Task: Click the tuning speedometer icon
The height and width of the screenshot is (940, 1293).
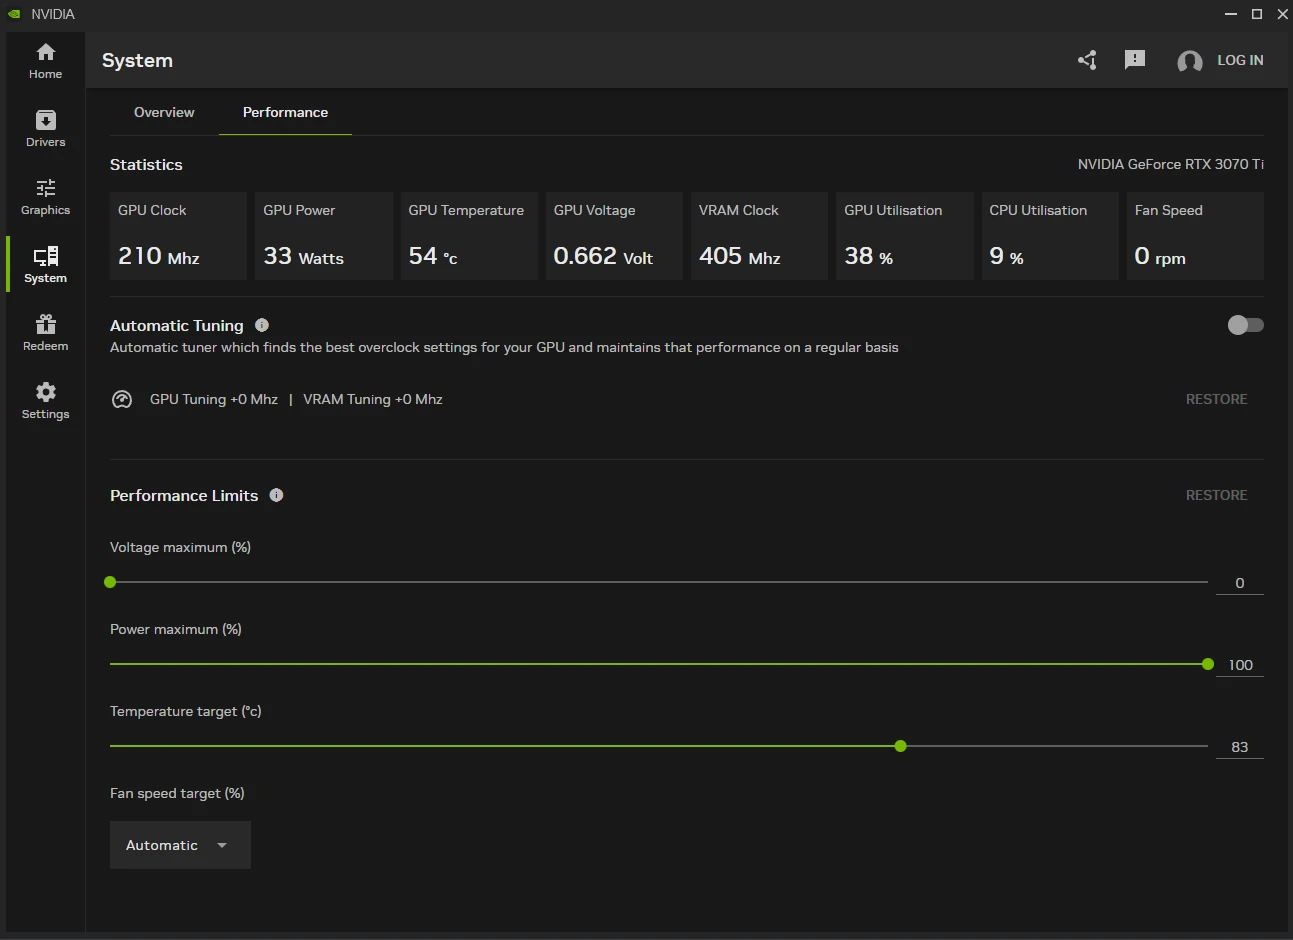Action: click(x=122, y=399)
